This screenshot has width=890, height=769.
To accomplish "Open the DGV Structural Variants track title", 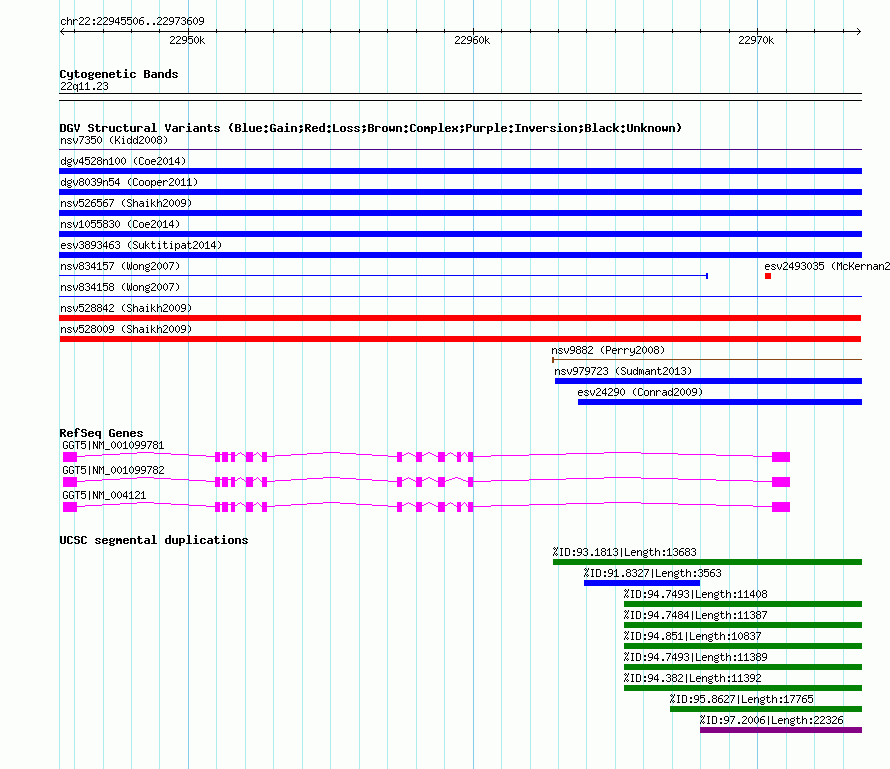I will [x=370, y=128].
